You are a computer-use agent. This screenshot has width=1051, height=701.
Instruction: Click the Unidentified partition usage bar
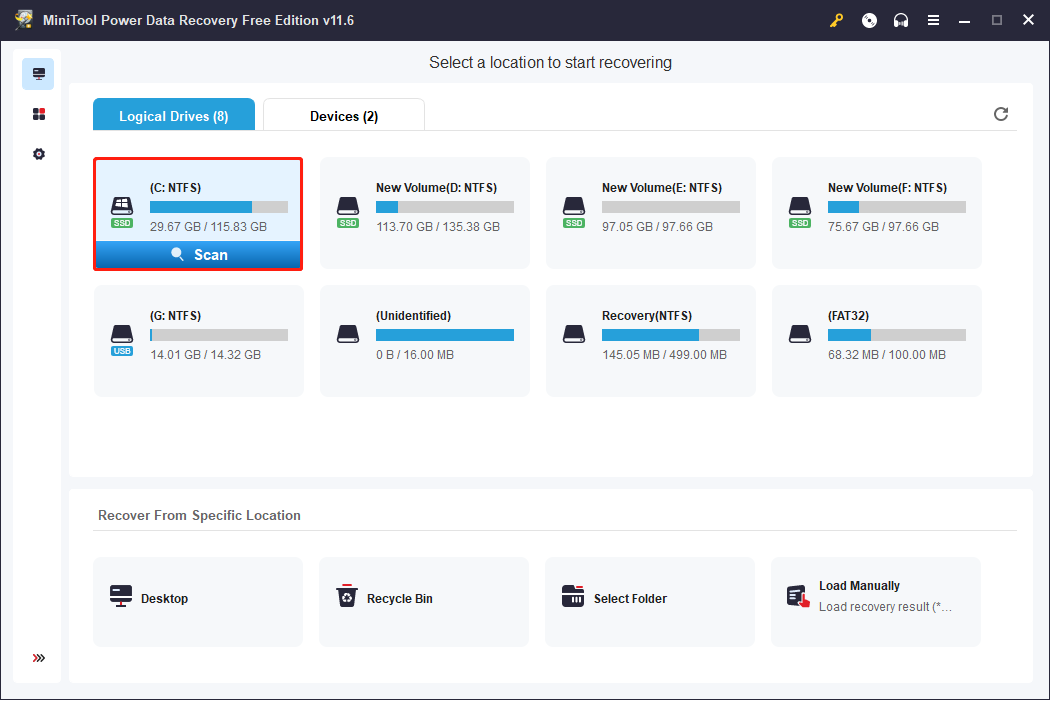pyautogui.click(x=444, y=335)
